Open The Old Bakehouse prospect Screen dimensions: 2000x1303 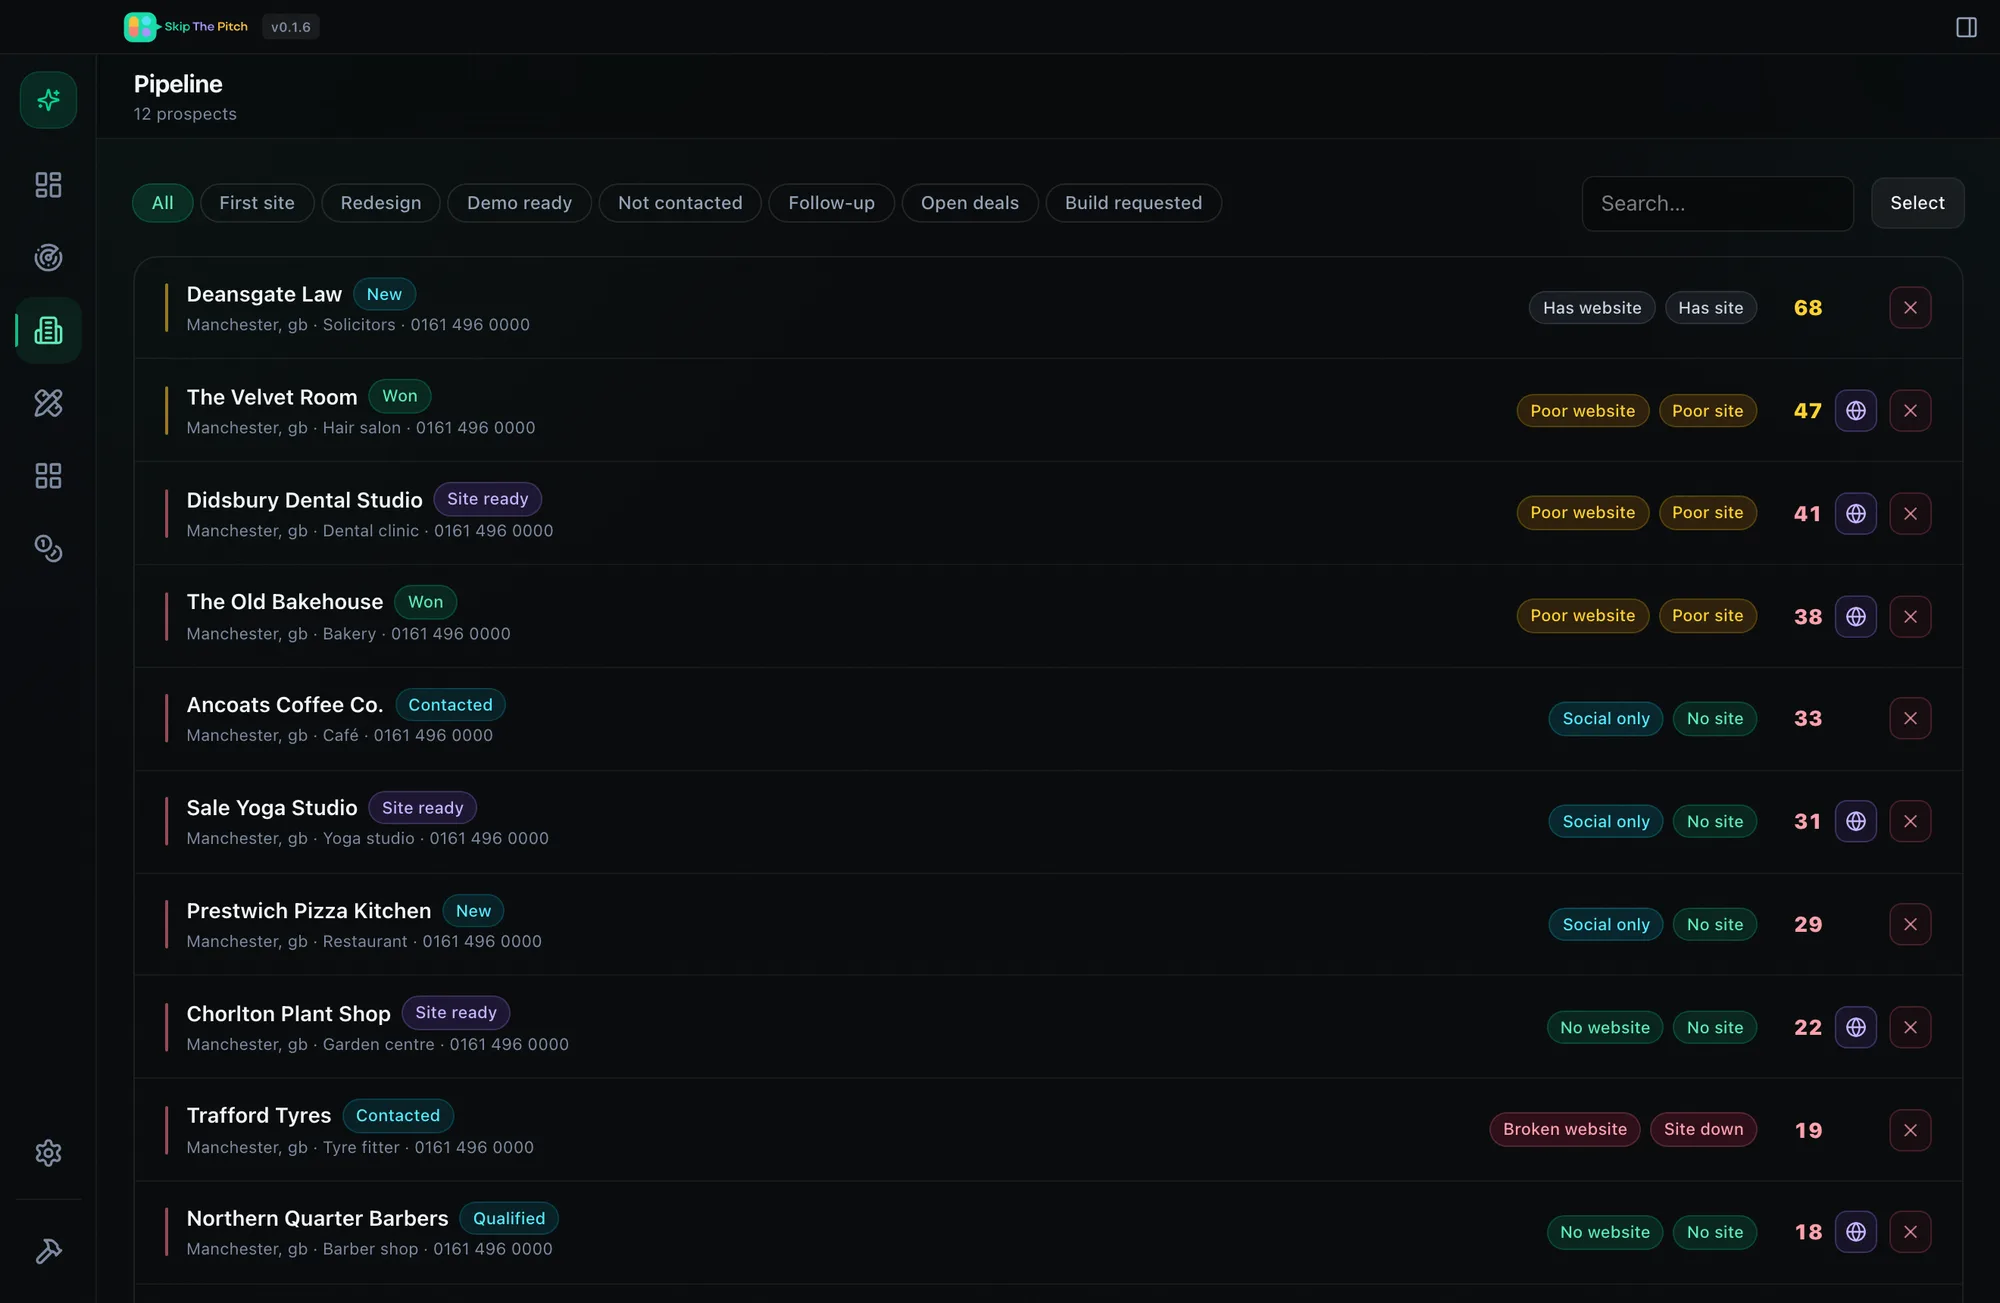coord(1048,617)
